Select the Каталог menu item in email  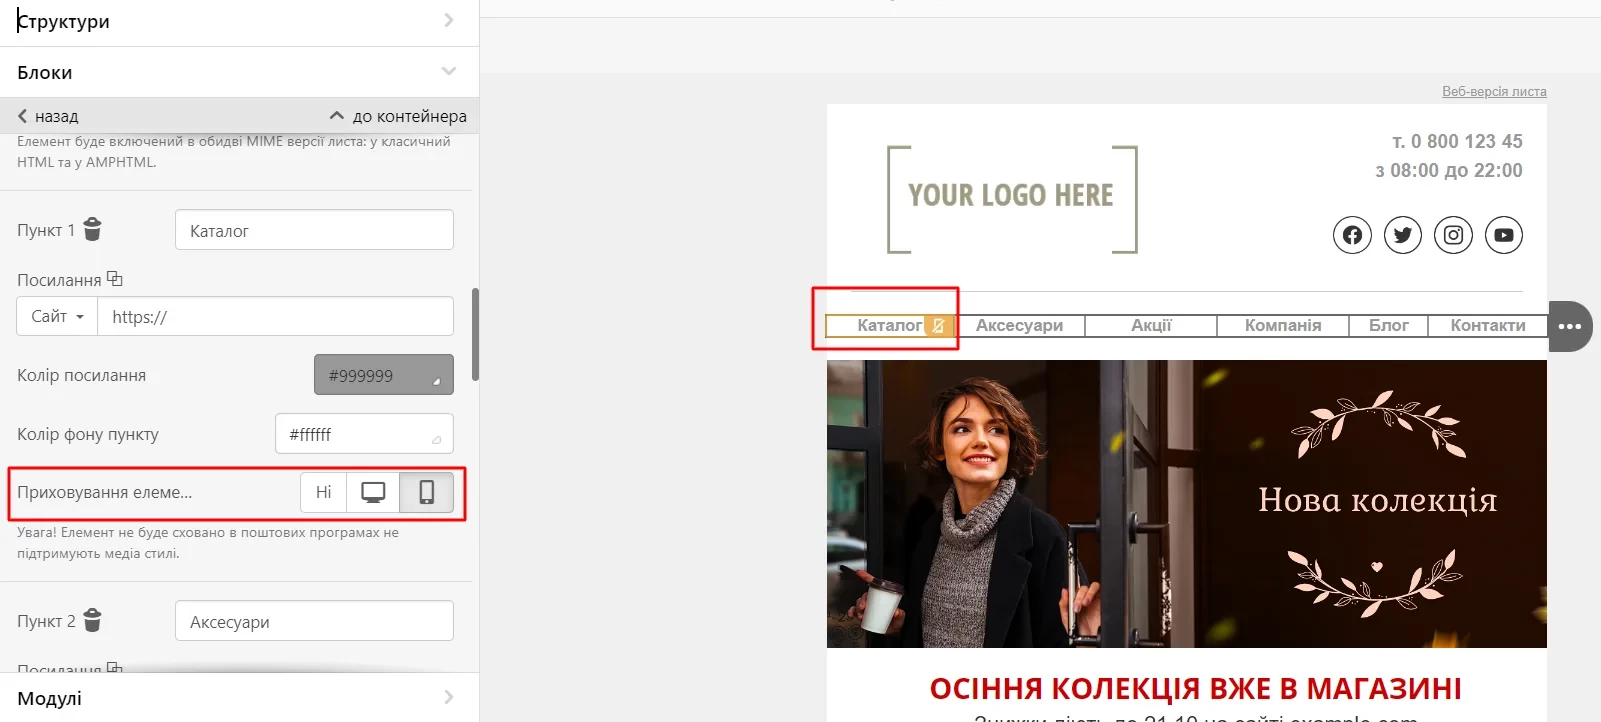(x=889, y=325)
